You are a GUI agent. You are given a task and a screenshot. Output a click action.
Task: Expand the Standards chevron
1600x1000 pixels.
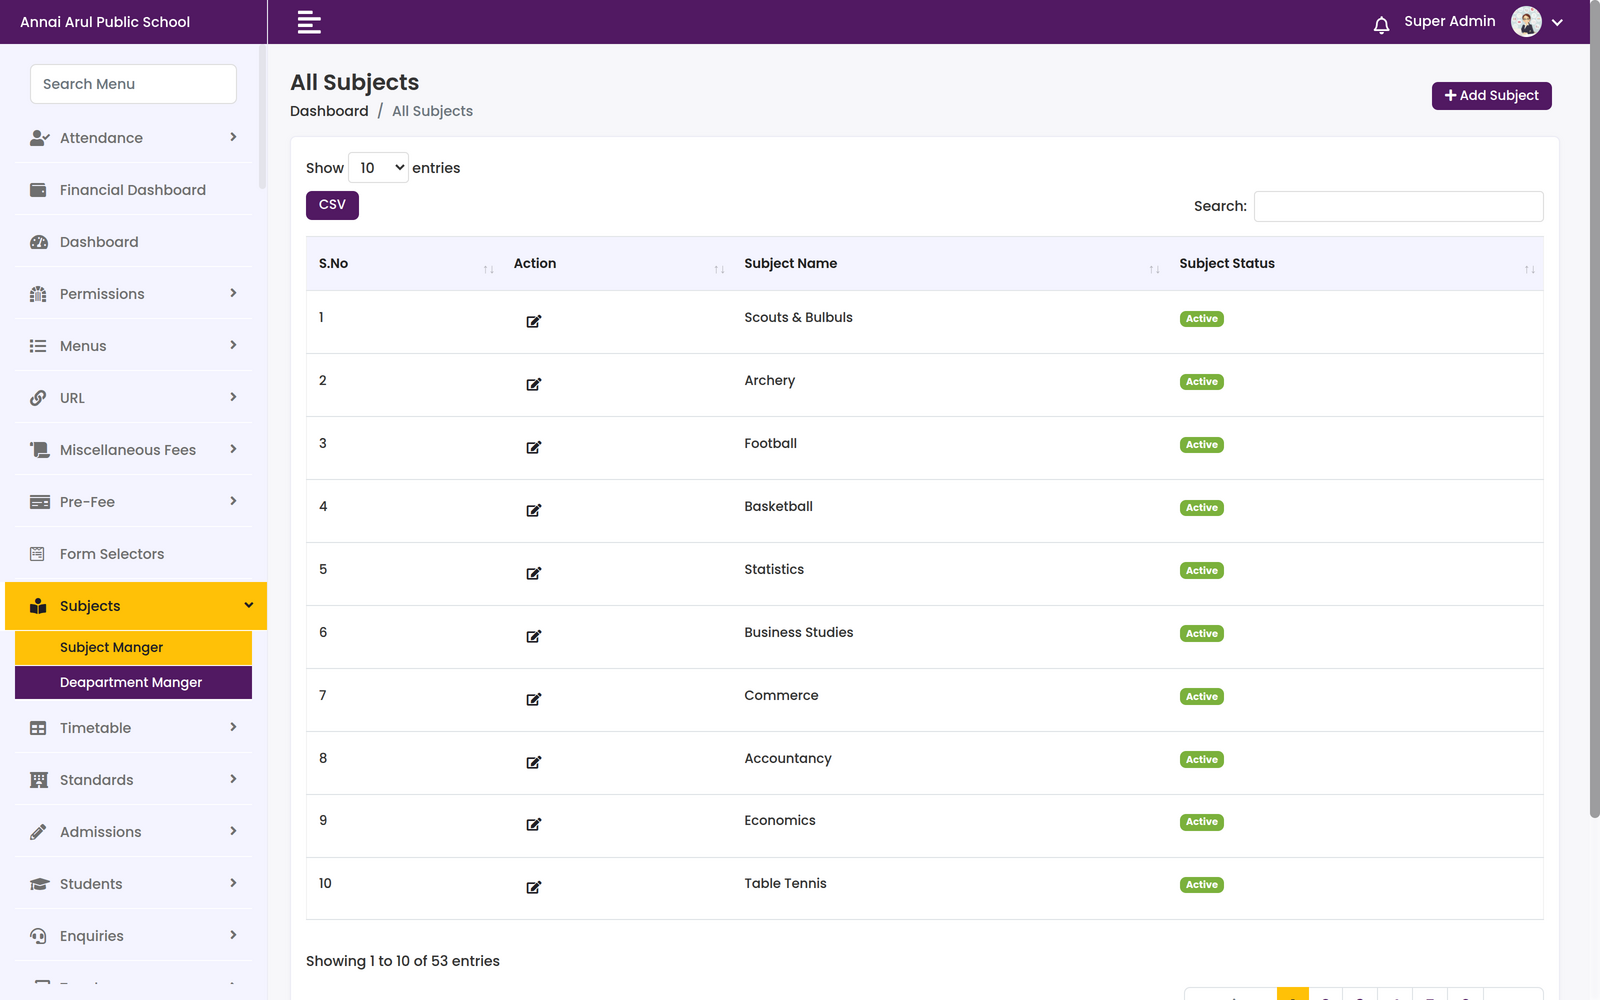click(x=233, y=779)
